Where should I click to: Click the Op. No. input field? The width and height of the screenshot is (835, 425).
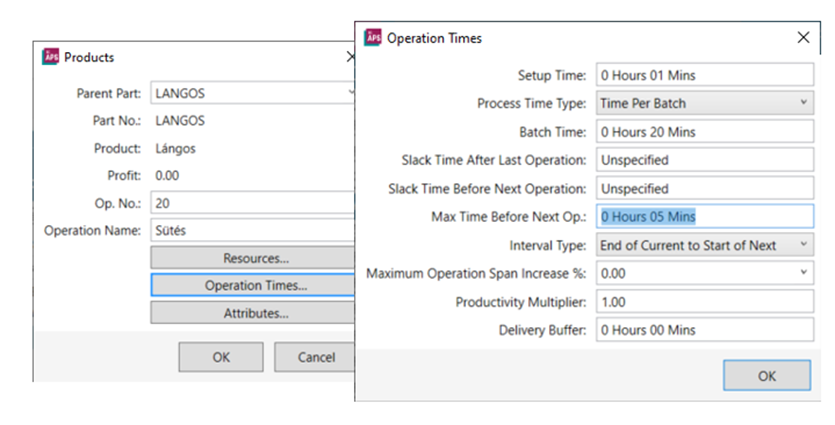(x=252, y=203)
